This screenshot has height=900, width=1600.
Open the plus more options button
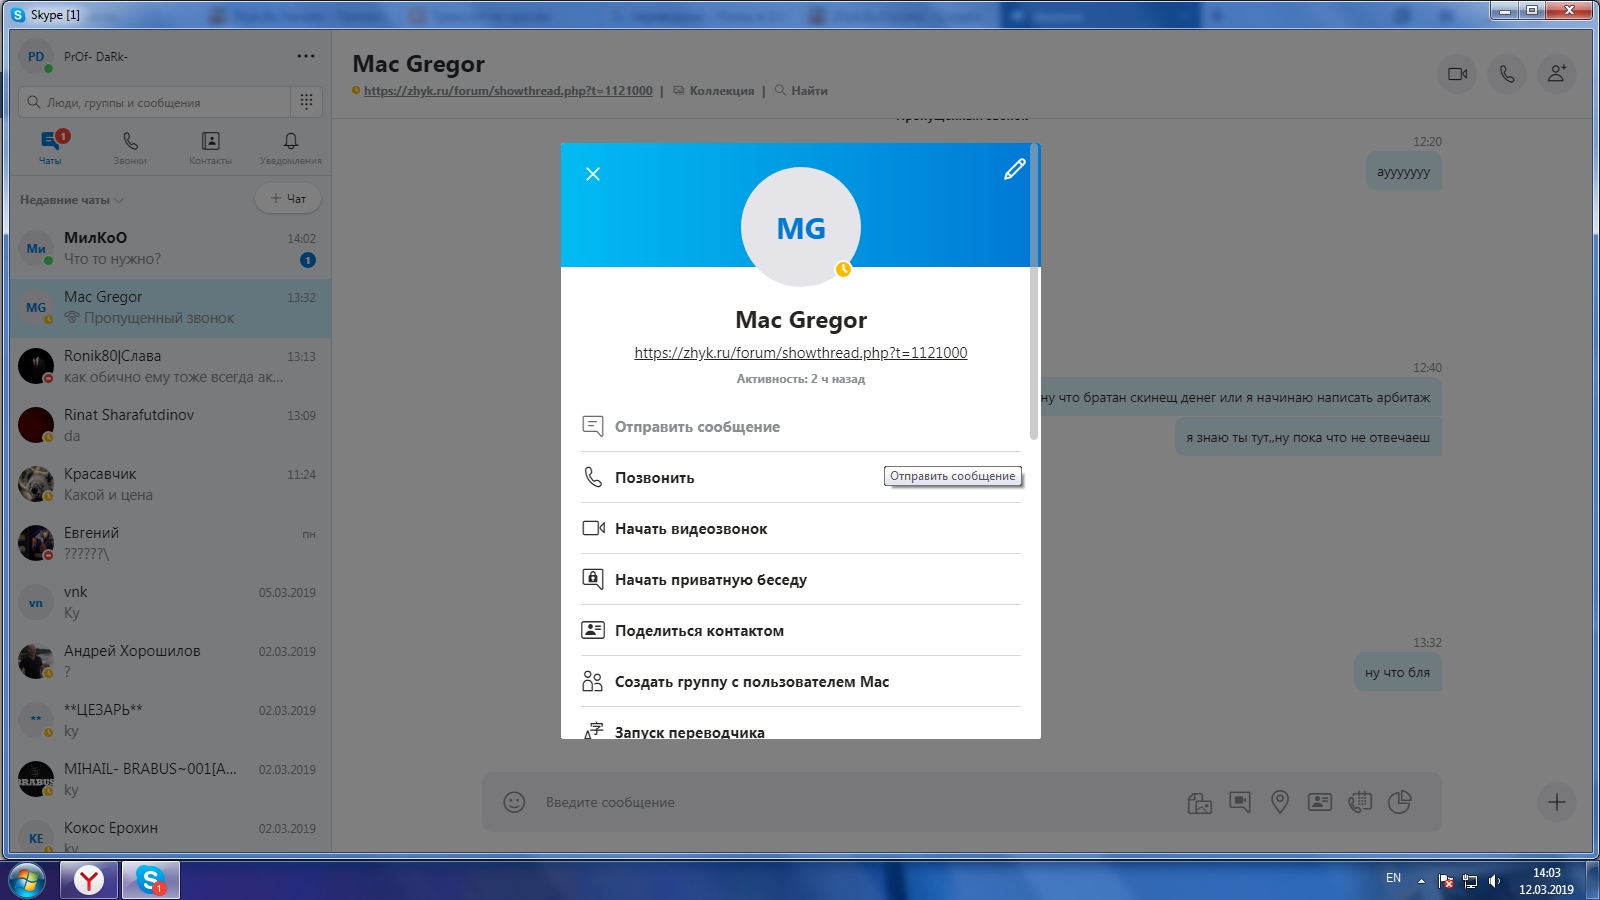coord(1556,802)
